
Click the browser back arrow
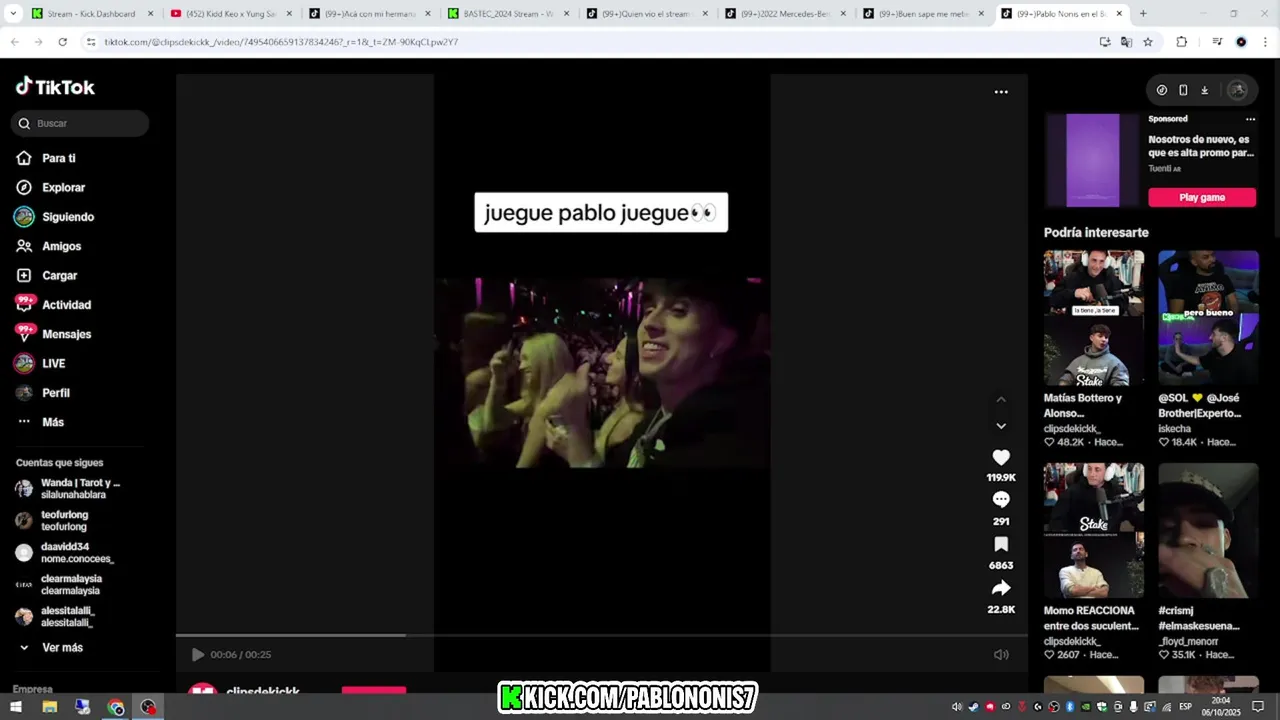[x=14, y=42]
